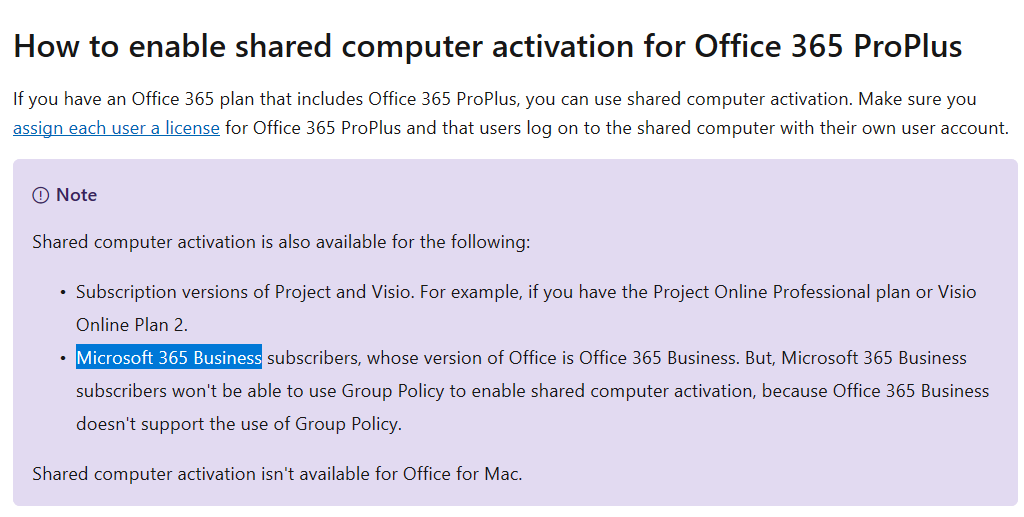This screenshot has width=1024, height=517.
Task: Click the 'Note' label text
Action: pos(76,195)
